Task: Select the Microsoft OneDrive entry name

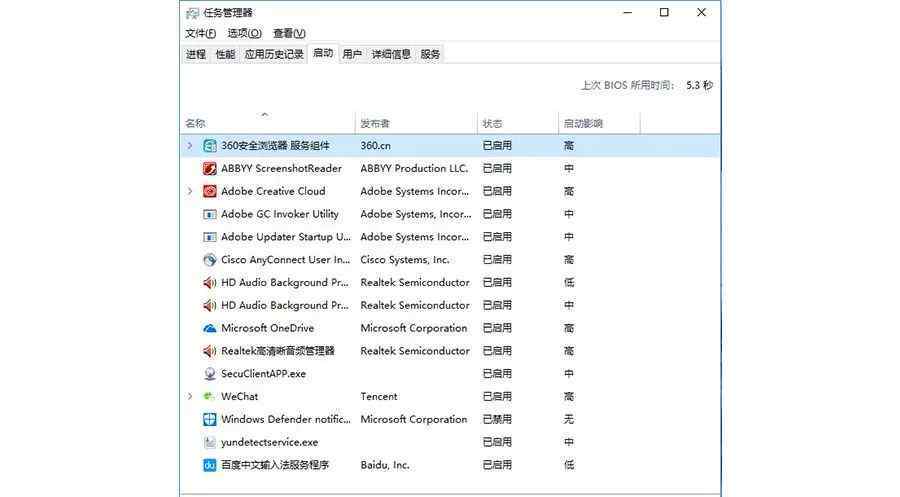Action: point(267,328)
